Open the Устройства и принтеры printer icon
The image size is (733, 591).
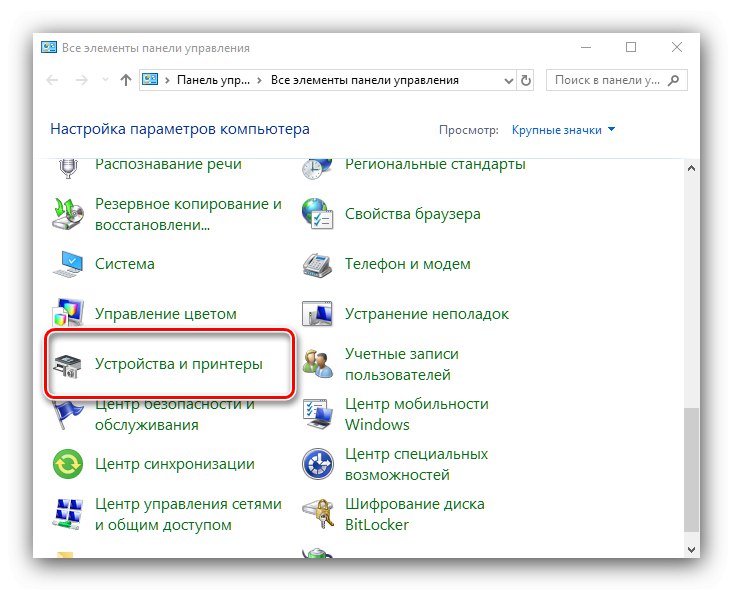click(67, 365)
